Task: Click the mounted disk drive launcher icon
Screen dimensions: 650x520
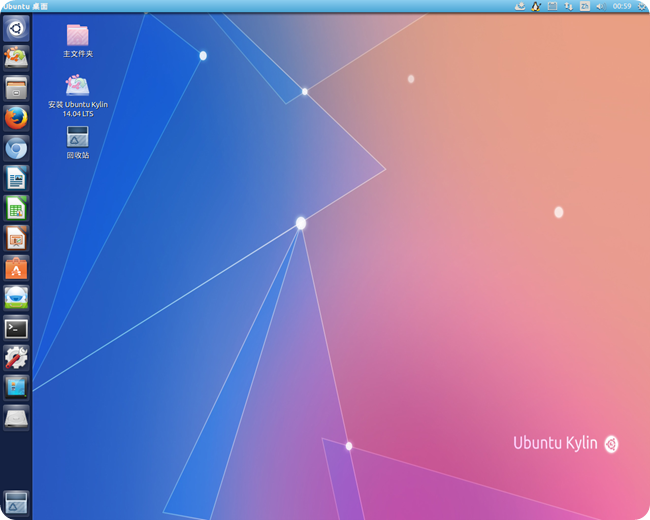Action: pyautogui.click(x=16, y=418)
